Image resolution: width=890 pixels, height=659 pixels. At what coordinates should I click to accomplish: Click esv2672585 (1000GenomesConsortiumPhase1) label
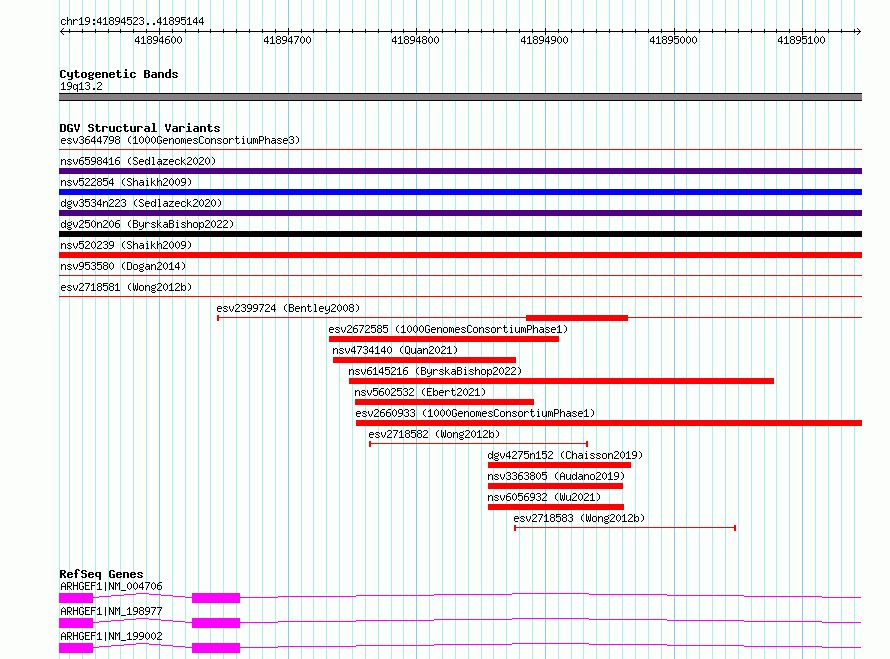[x=448, y=329]
